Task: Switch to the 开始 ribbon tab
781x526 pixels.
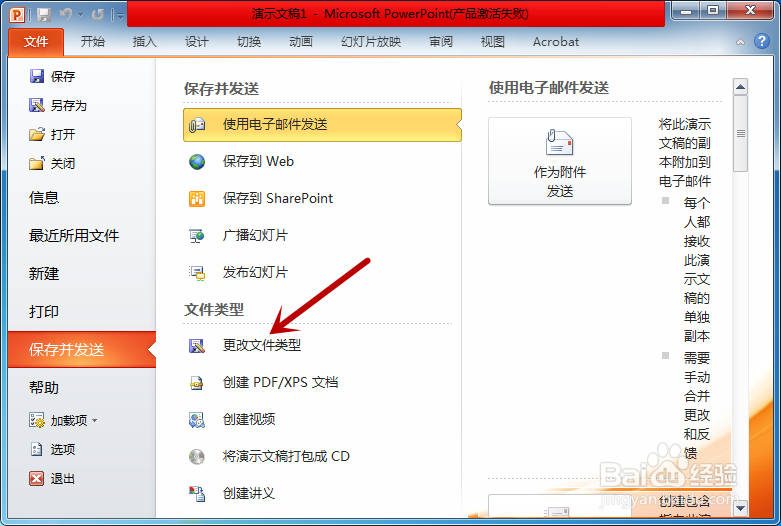Action: click(x=93, y=42)
